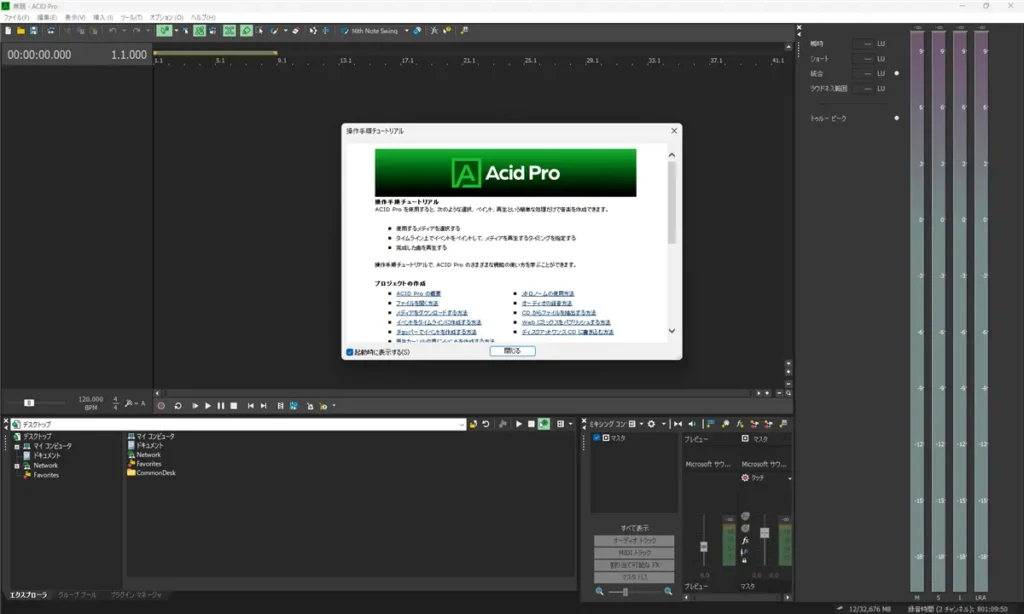This screenshot has height=614, width=1024.
Task: Click the metronome icon in top toolbar
Action: [434, 31]
